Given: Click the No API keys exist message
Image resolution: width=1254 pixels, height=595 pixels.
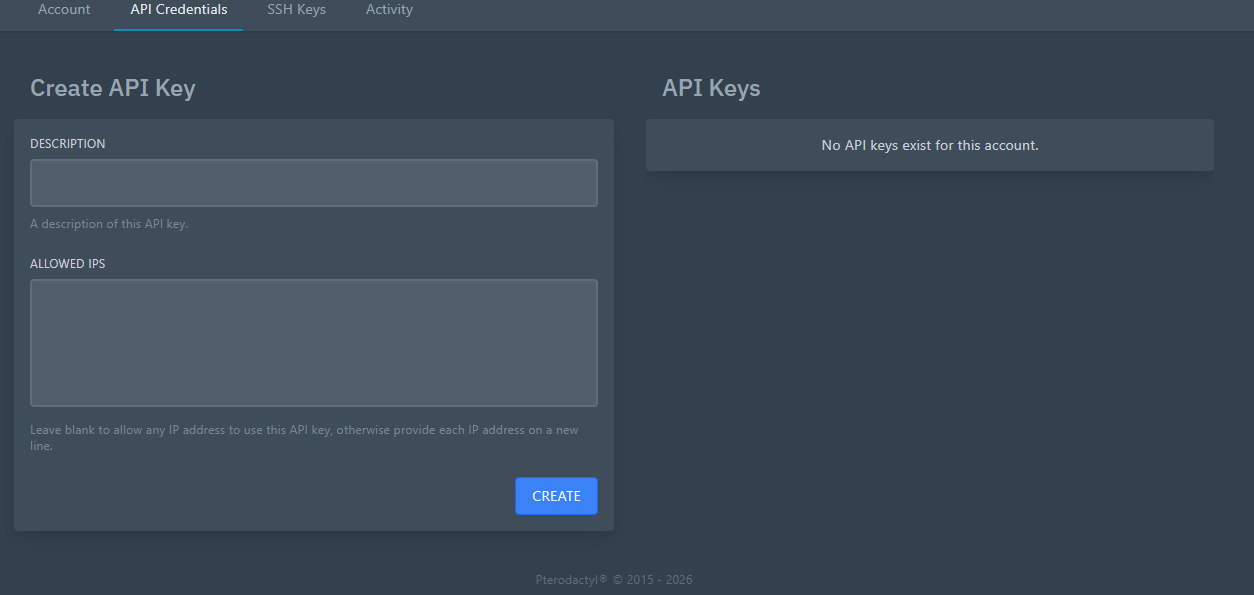Looking at the screenshot, I should click(x=929, y=146).
